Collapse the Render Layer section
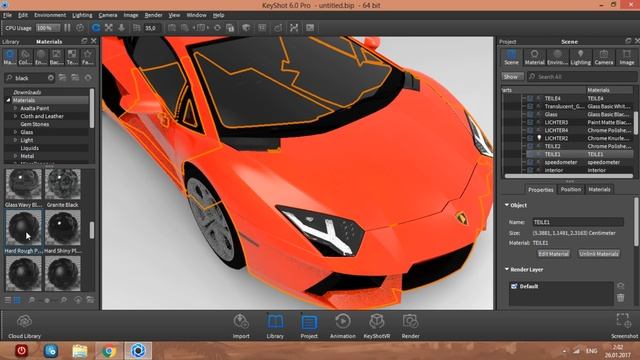 coord(507,269)
